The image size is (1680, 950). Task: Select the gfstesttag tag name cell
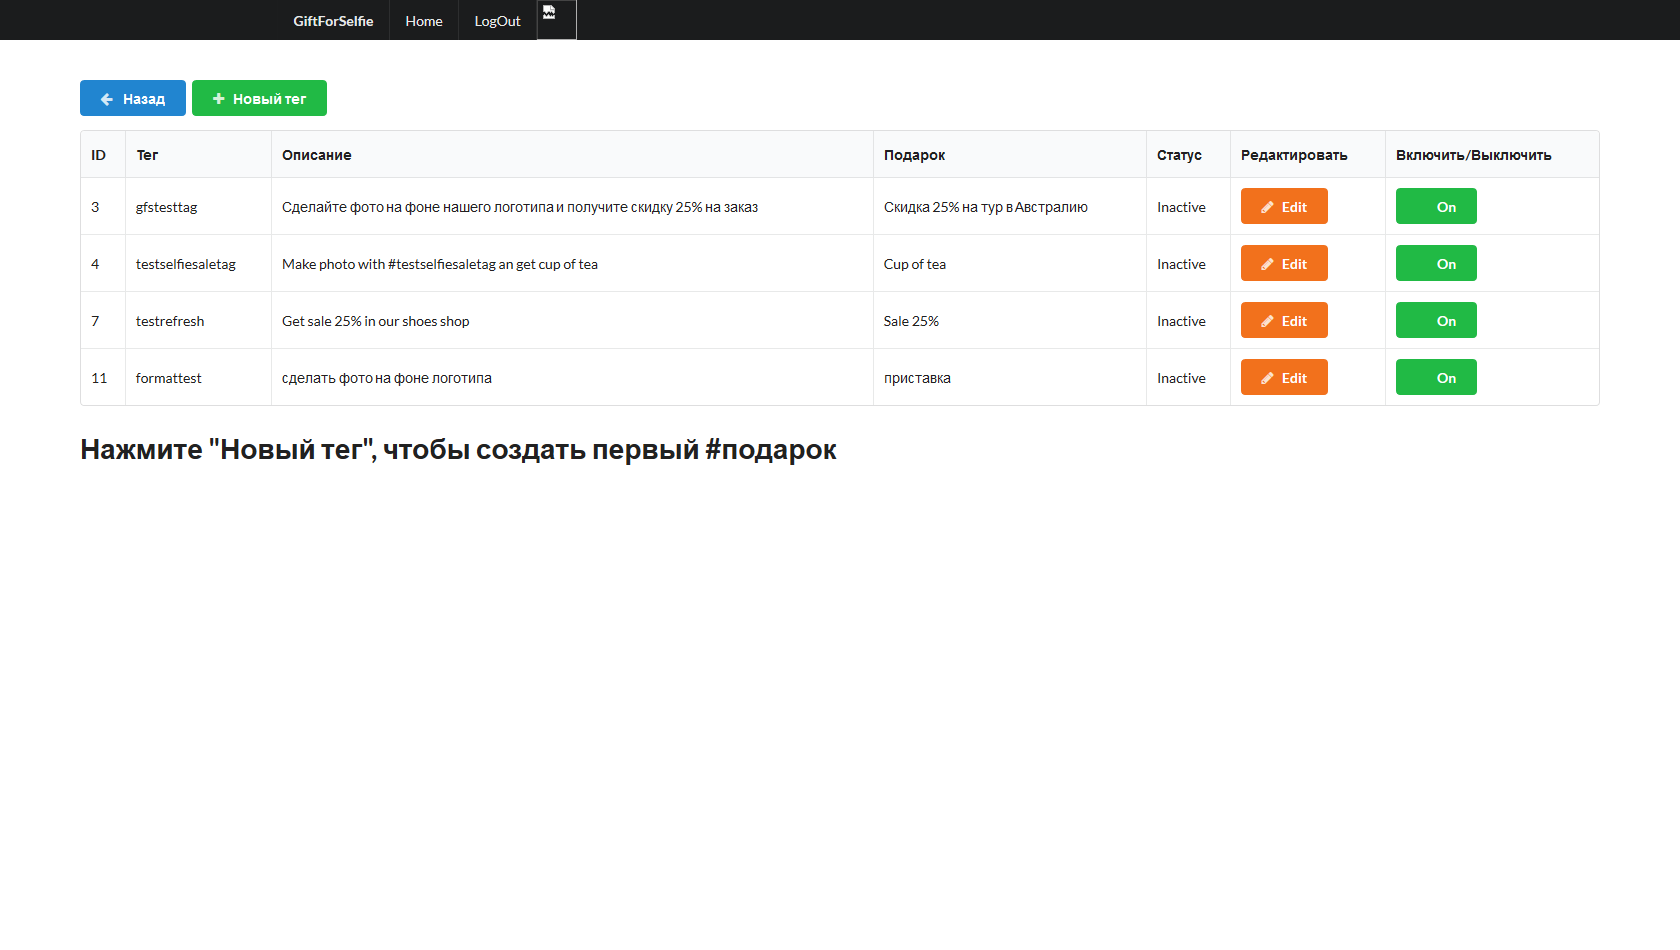point(198,207)
